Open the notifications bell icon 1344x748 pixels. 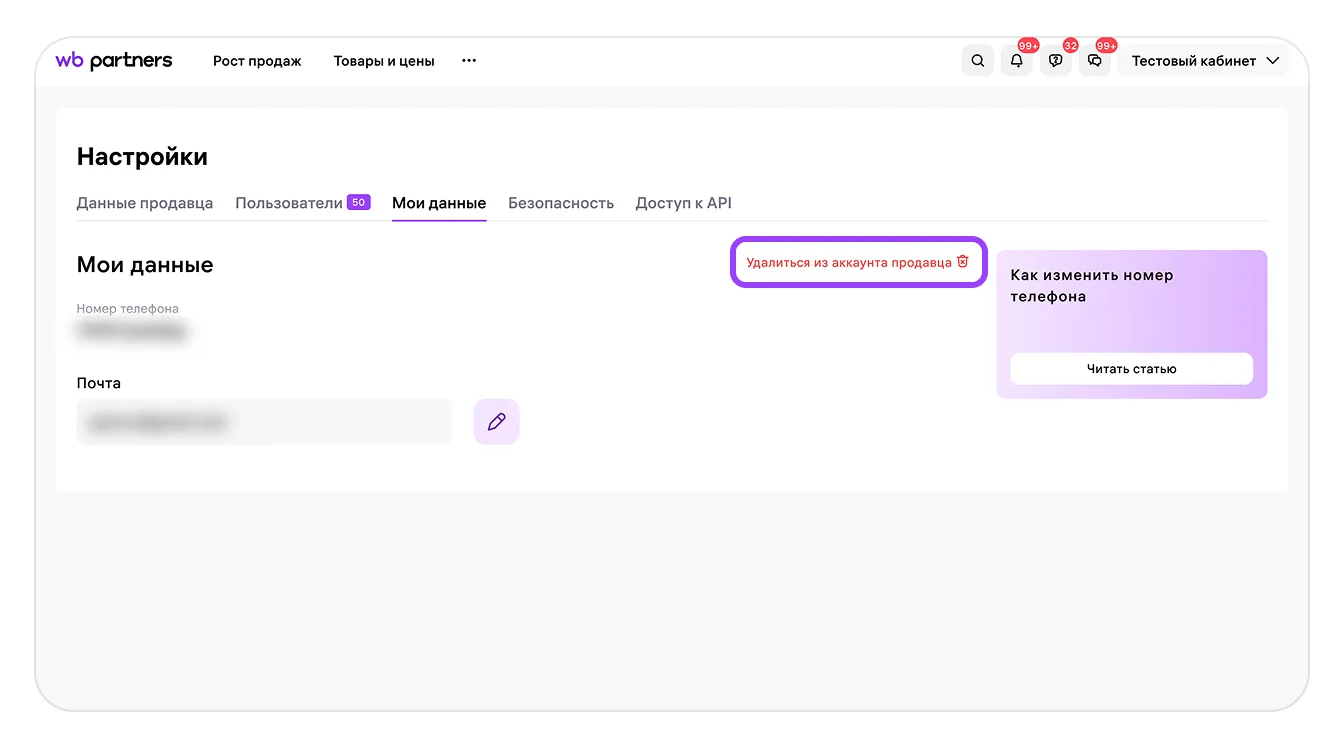1017,61
